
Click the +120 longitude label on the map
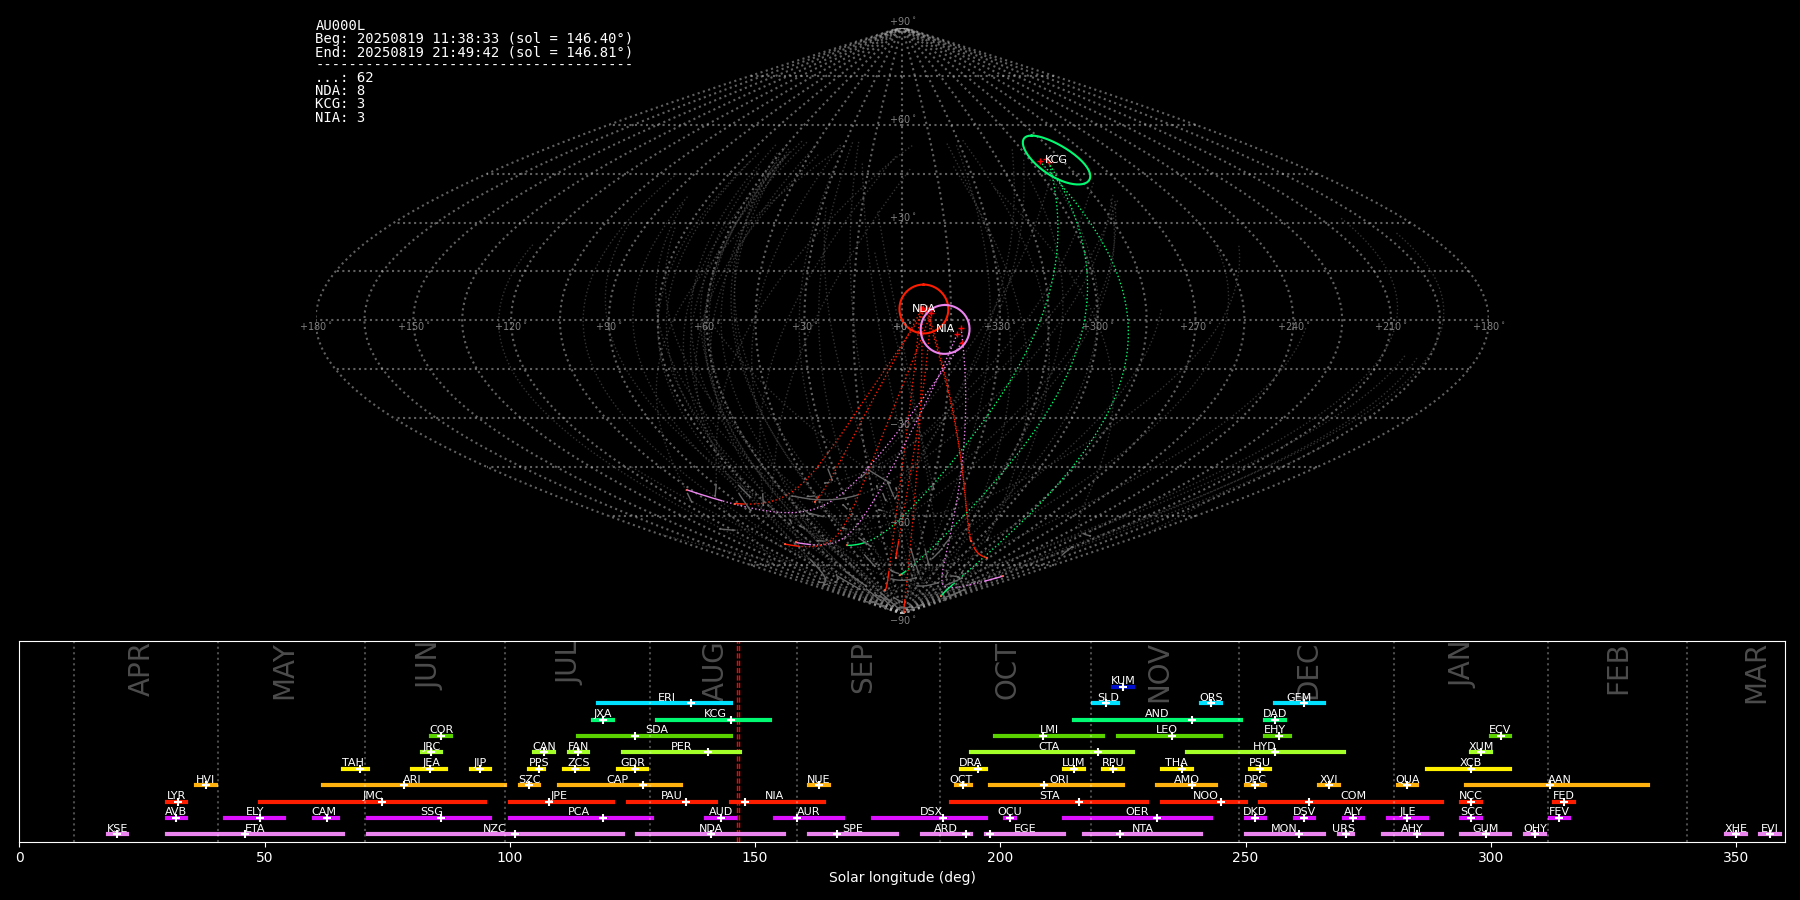point(508,327)
